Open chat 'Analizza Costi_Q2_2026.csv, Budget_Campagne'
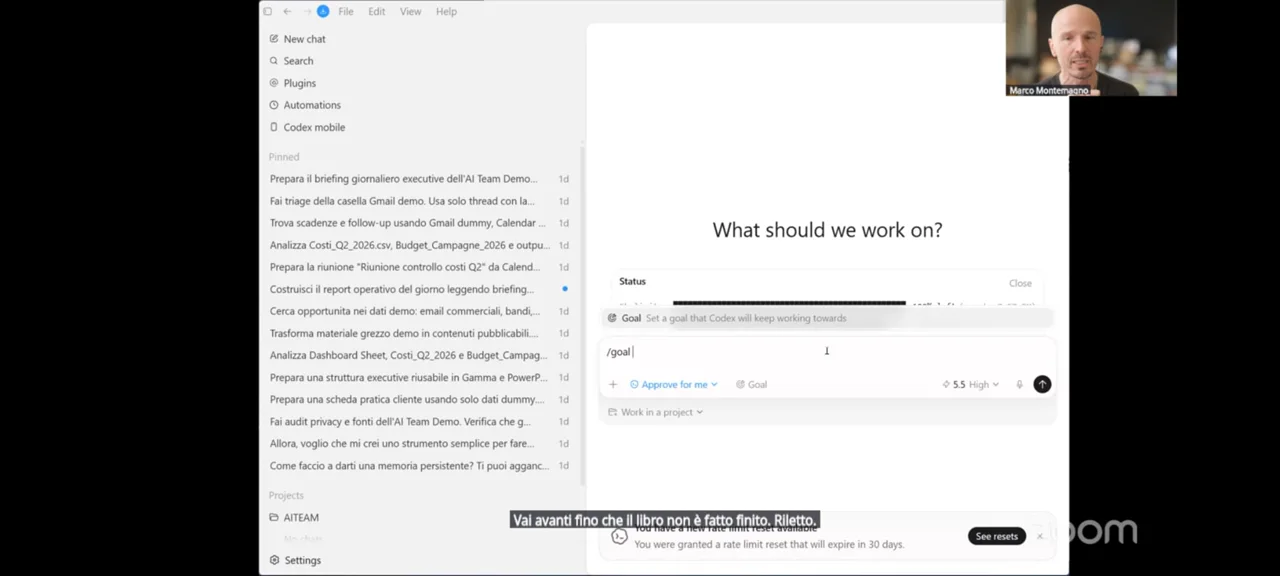Image resolution: width=1280 pixels, height=576 pixels. (x=419, y=245)
